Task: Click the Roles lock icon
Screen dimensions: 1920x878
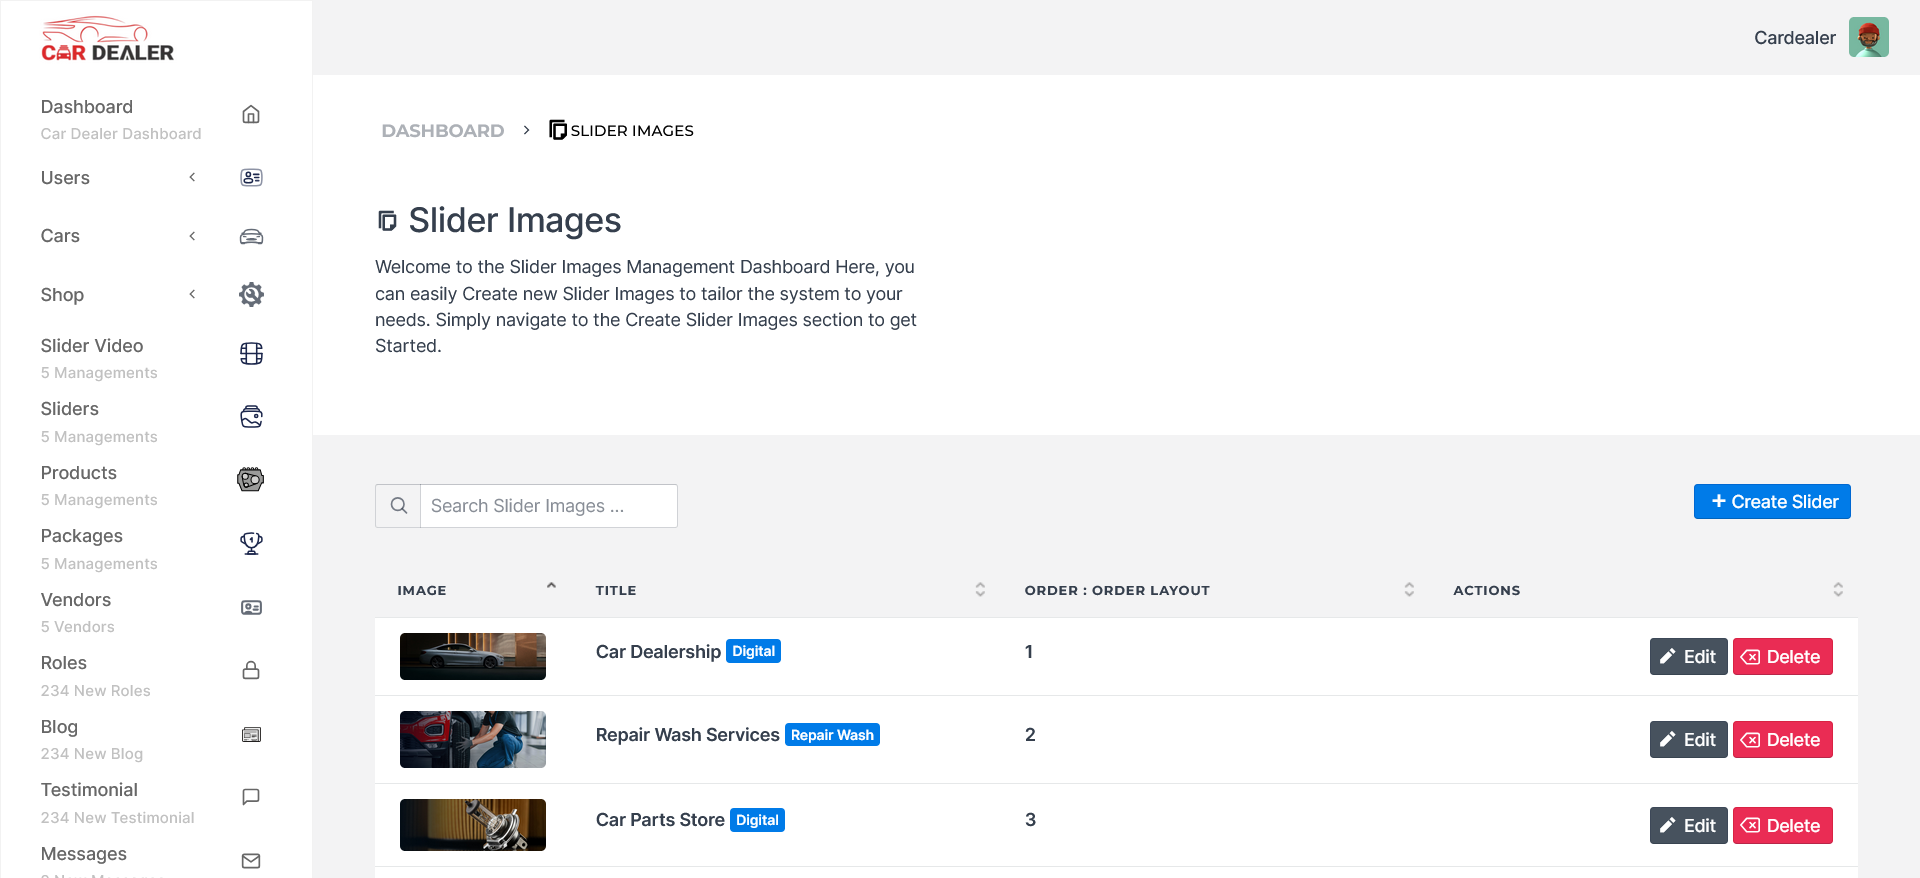Action: [x=251, y=670]
